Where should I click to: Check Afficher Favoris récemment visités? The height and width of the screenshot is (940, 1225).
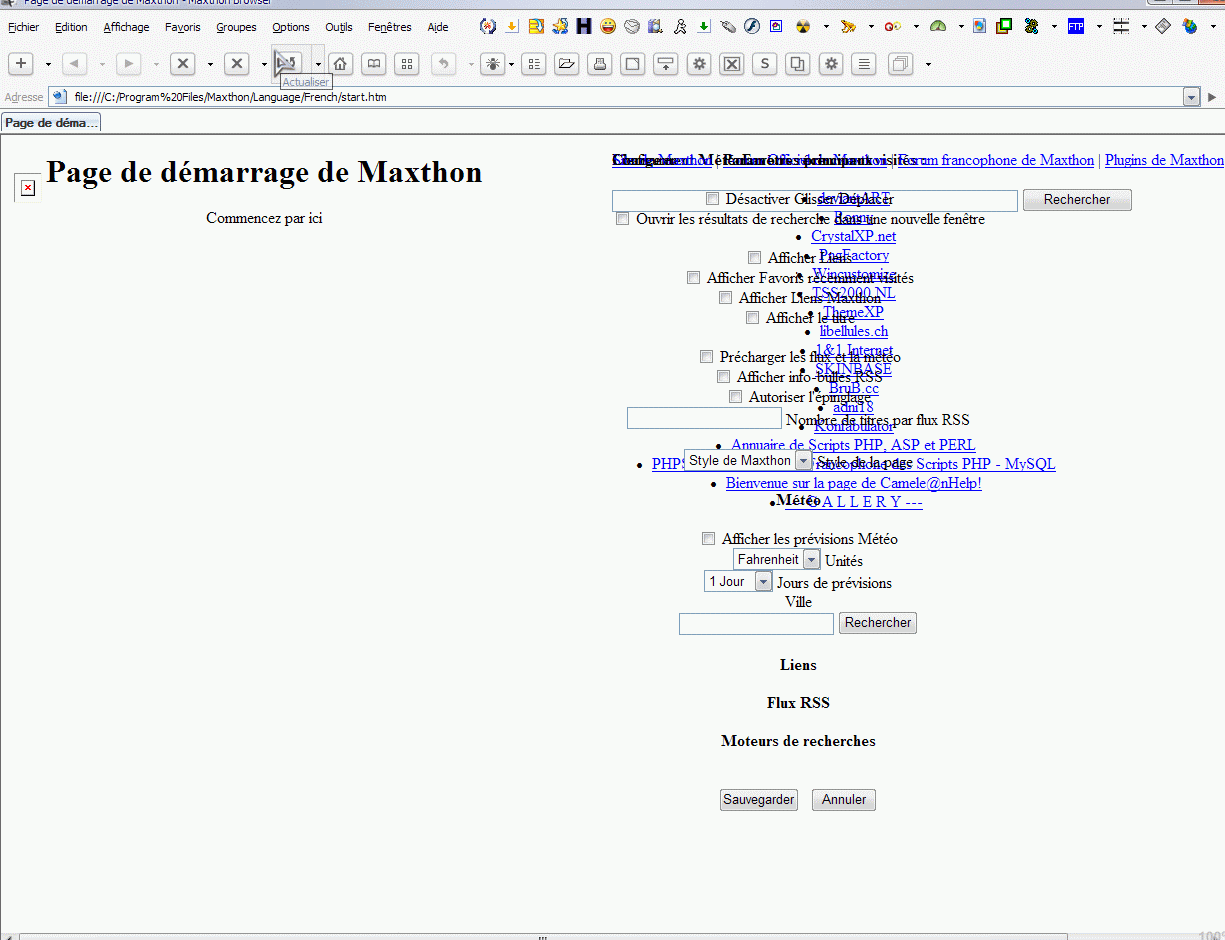pos(694,277)
